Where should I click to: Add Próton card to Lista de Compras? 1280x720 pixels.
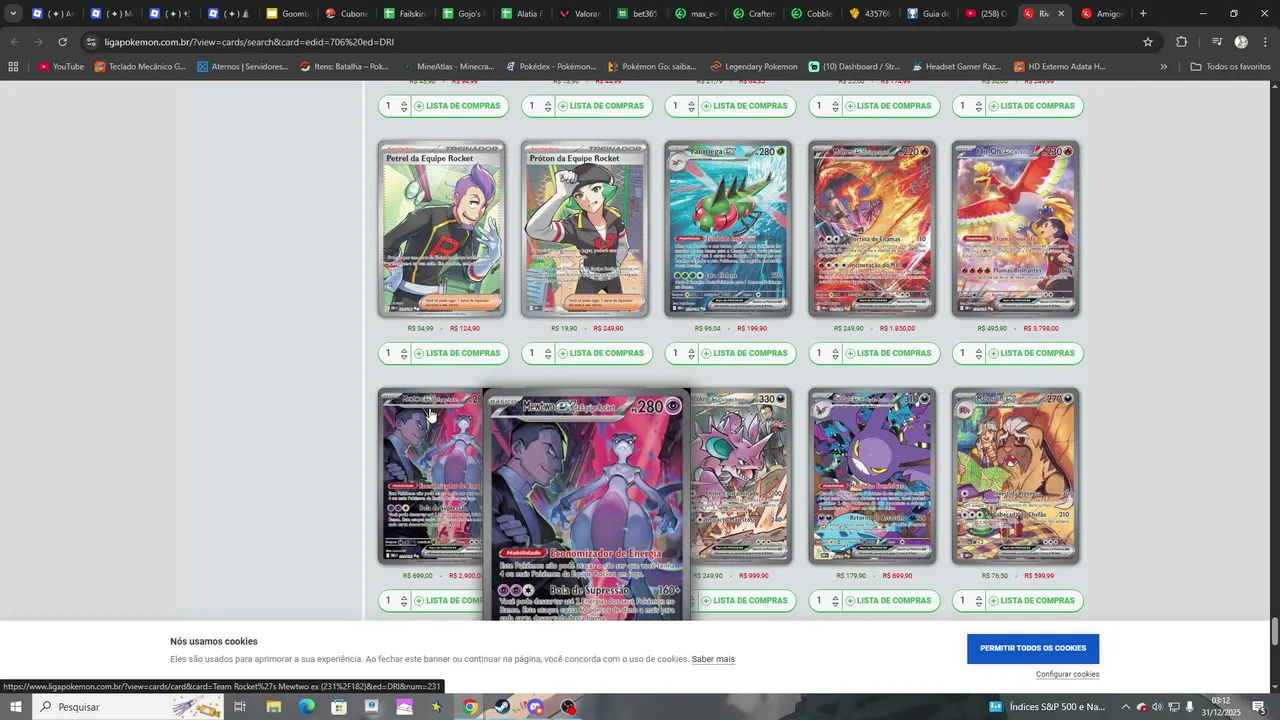(x=603, y=353)
